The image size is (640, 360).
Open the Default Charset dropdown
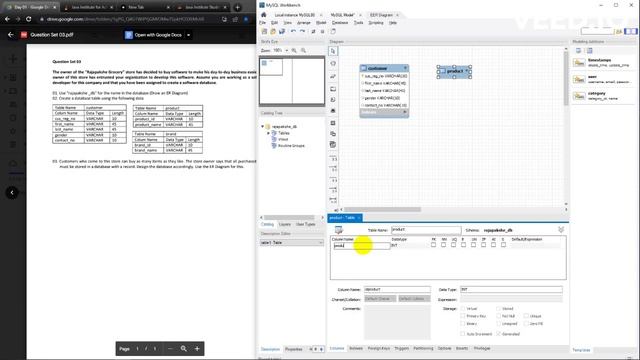[380, 299]
